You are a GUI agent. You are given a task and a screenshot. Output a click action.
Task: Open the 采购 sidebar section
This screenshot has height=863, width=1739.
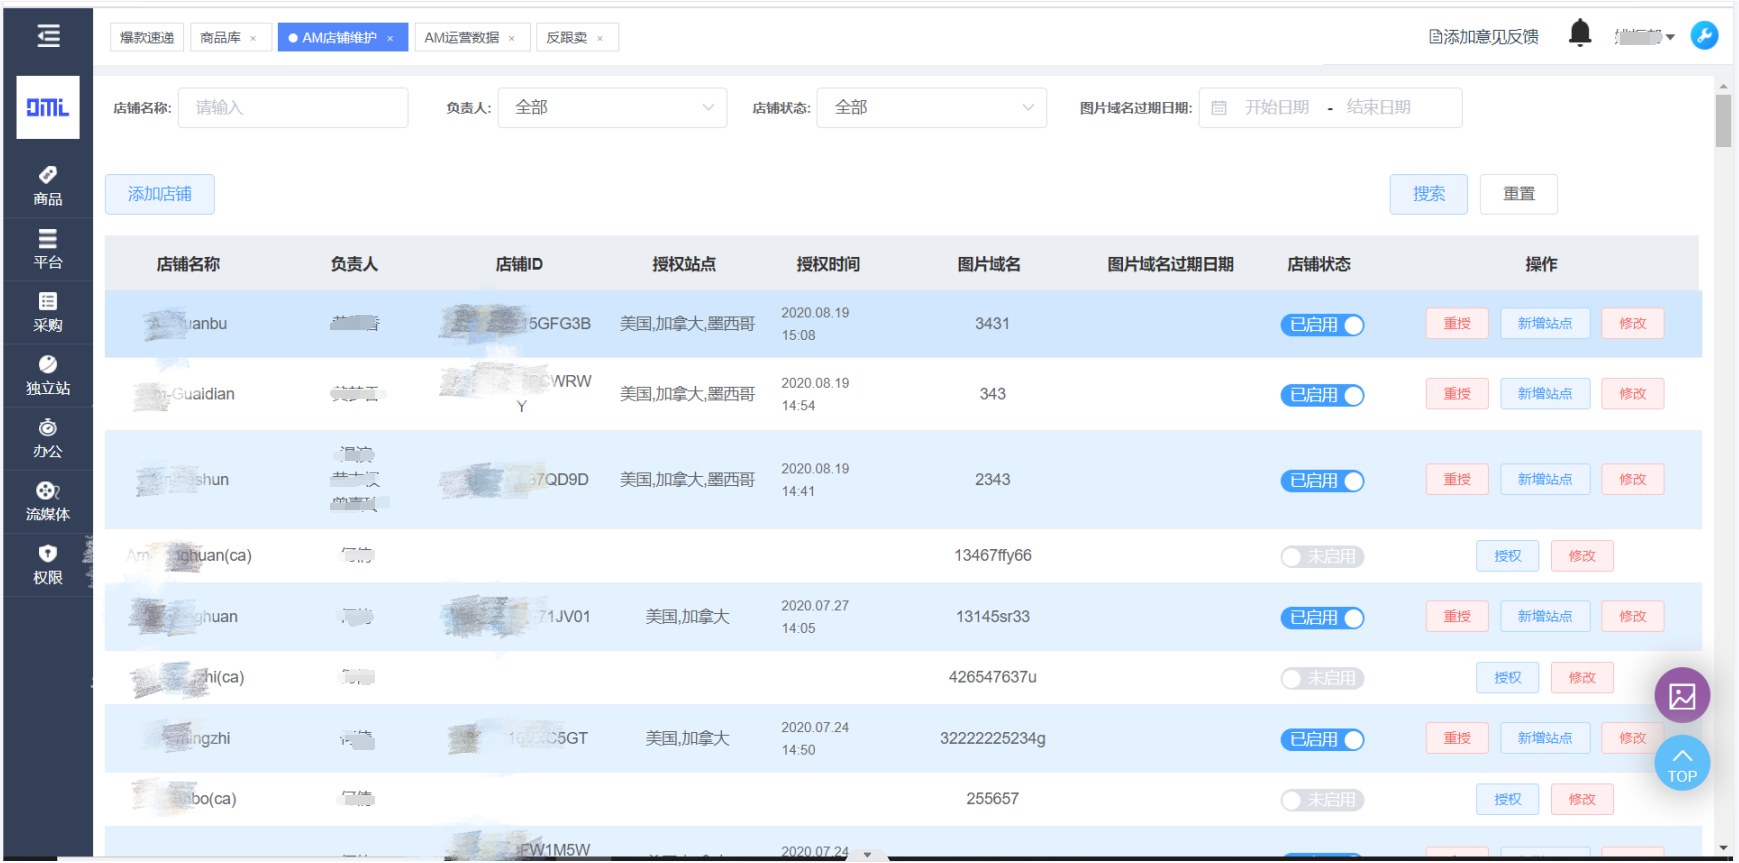click(48, 312)
